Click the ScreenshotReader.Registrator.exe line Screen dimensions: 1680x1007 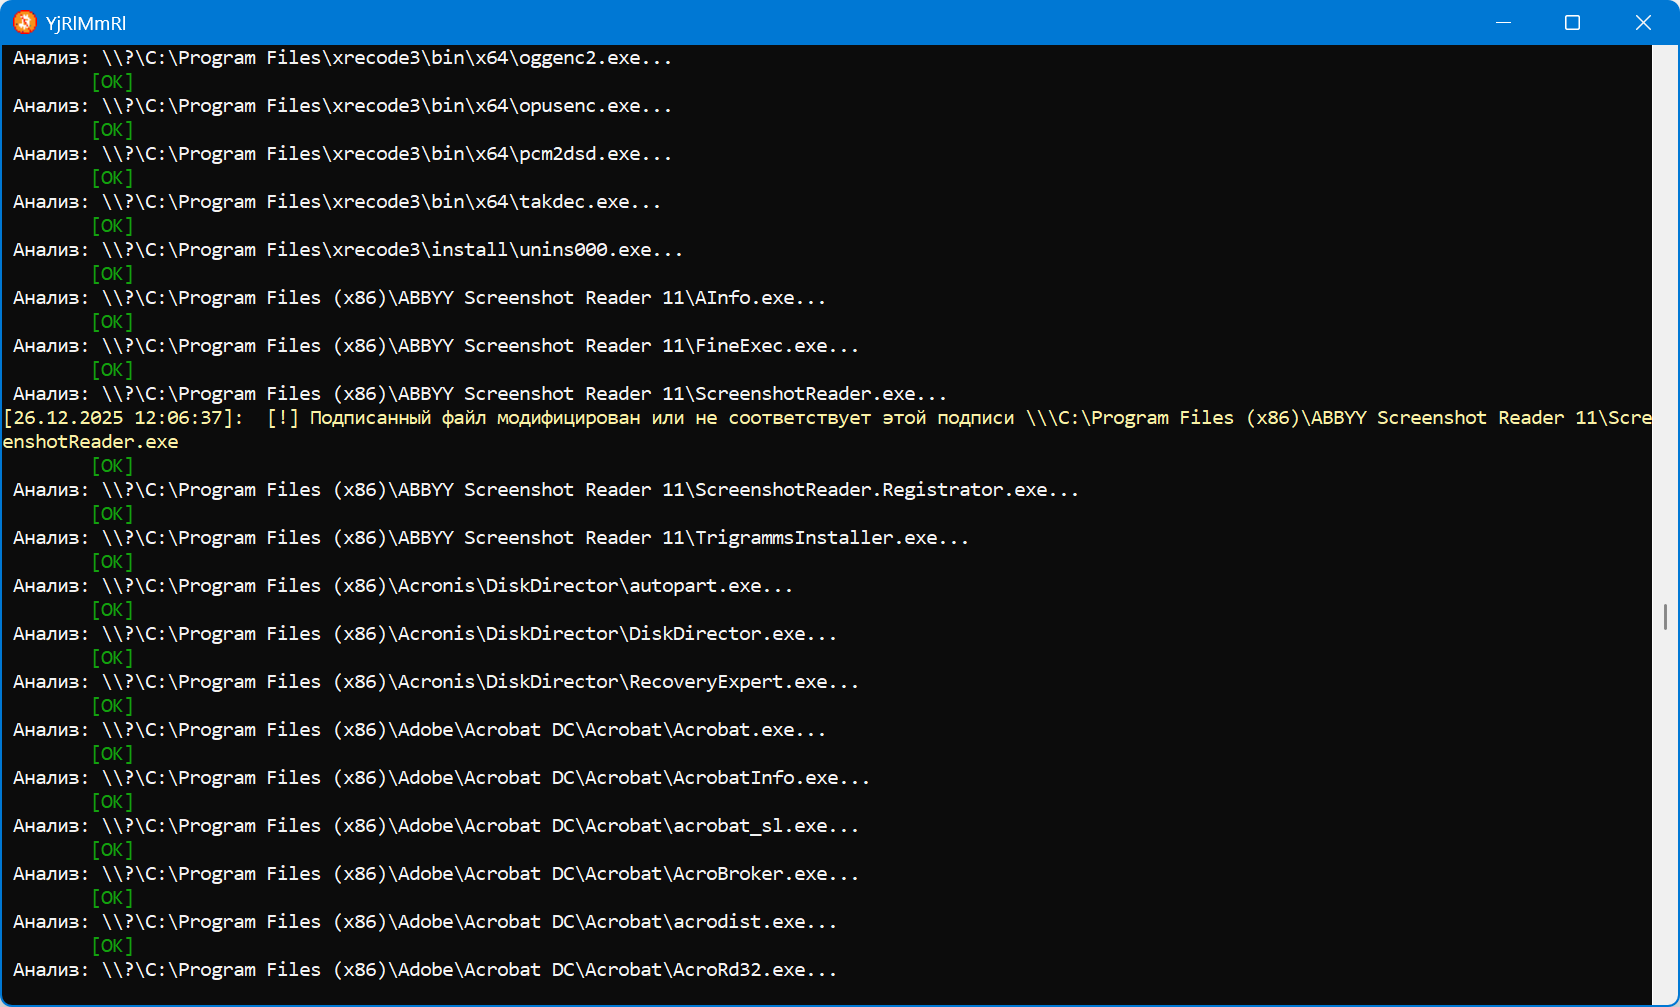click(545, 490)
